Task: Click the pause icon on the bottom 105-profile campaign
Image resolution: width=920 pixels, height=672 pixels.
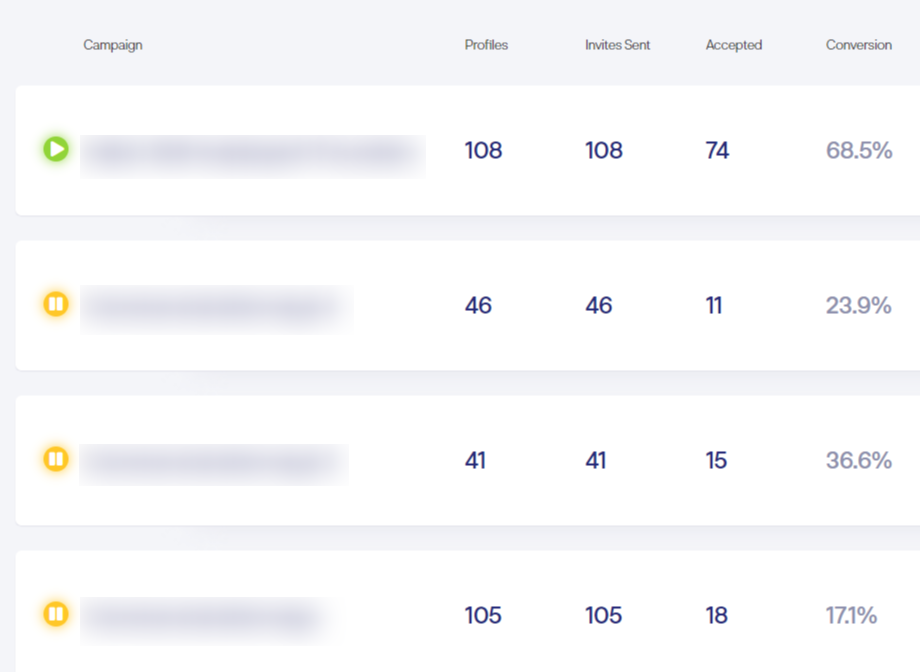Action: 57,615
